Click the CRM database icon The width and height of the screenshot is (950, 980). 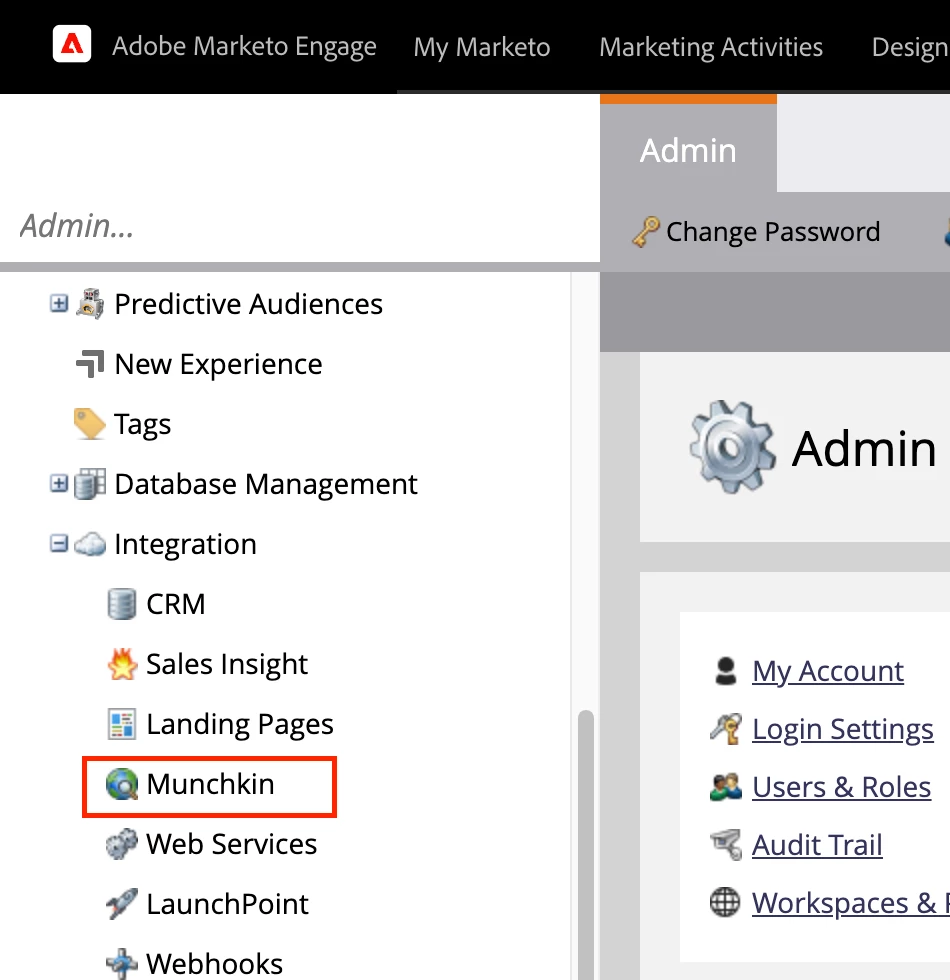(x=122, y=604)
